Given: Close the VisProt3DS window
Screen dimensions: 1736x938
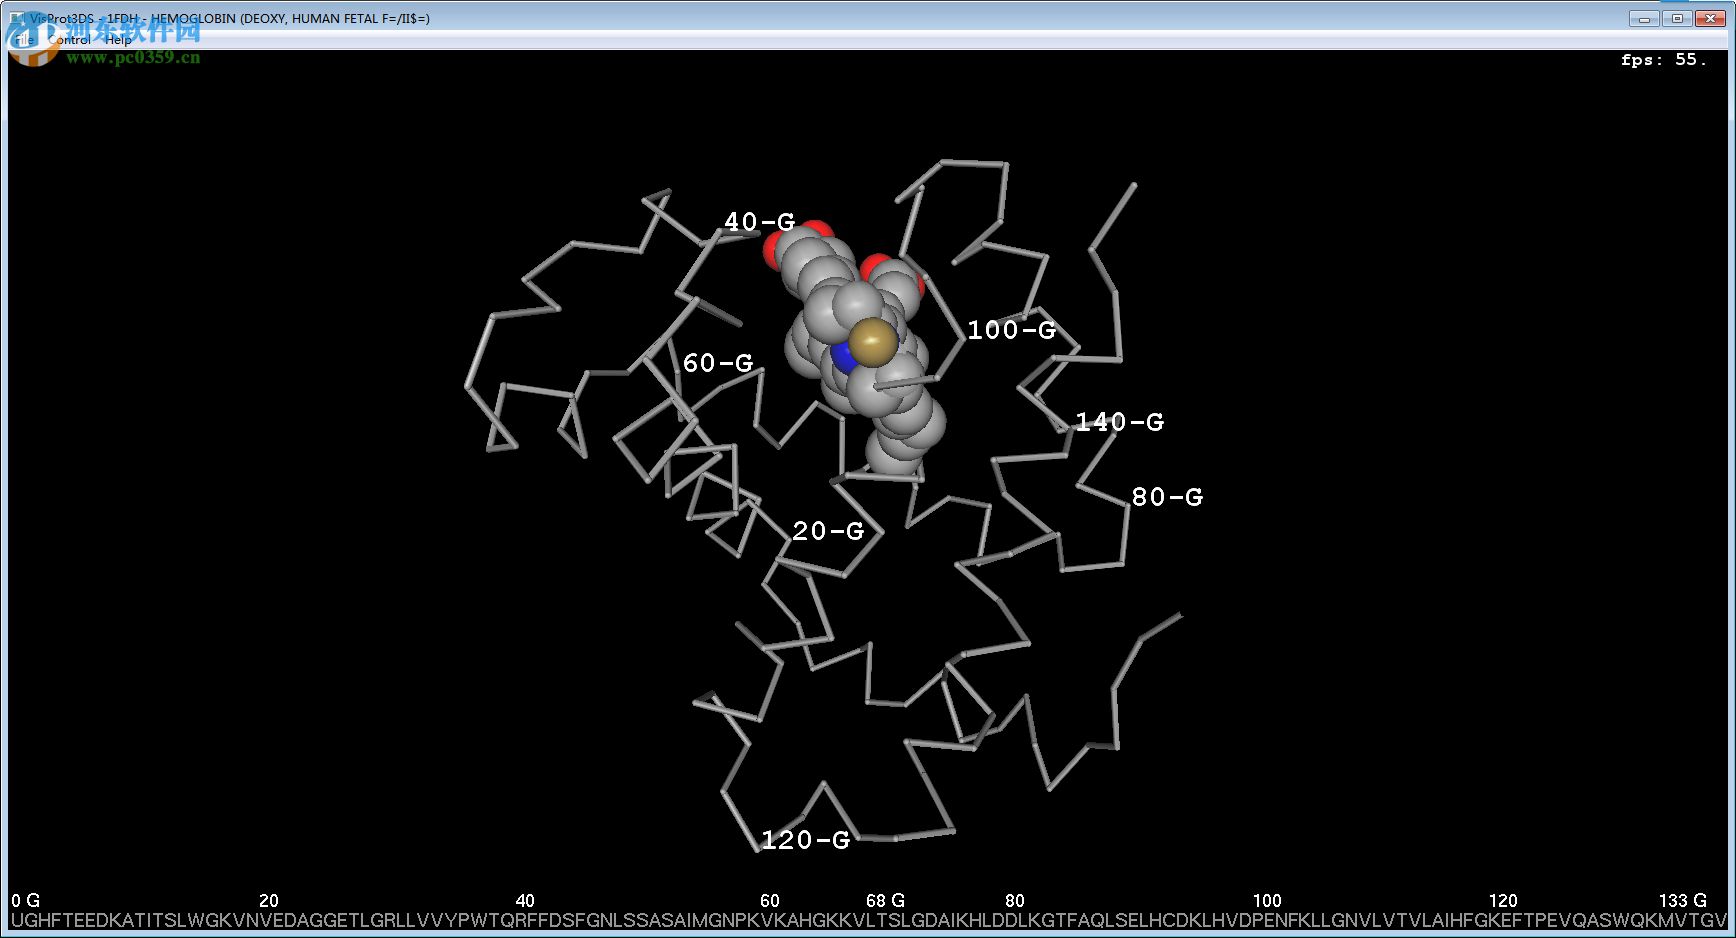Looking at the screenshot, I should pos(1710,18).
